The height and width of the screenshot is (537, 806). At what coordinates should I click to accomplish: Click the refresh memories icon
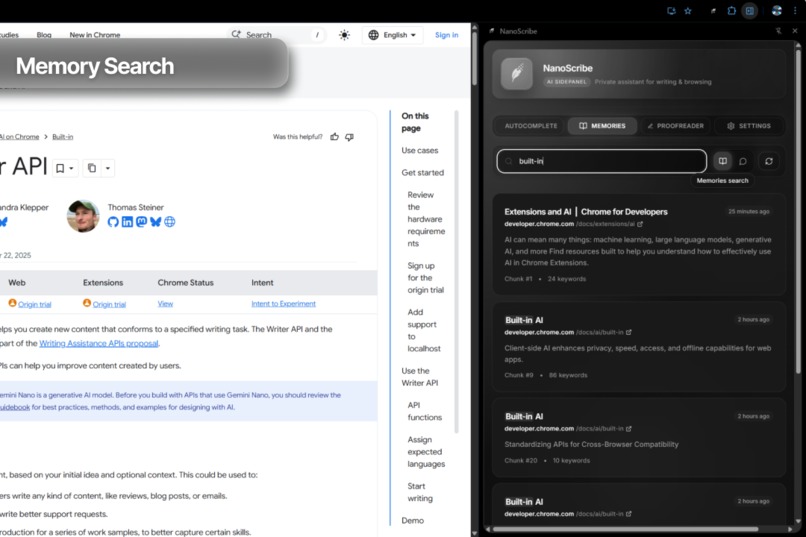pyautogui.click(x=768, y=161)
